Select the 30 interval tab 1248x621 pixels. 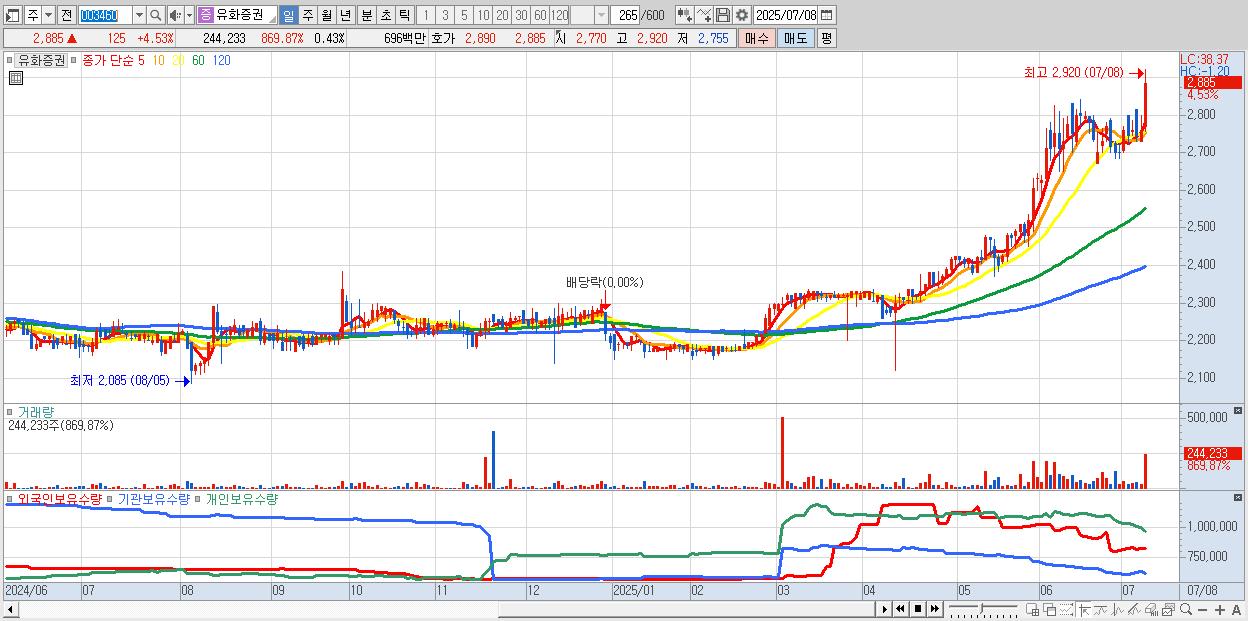point(521,15)
